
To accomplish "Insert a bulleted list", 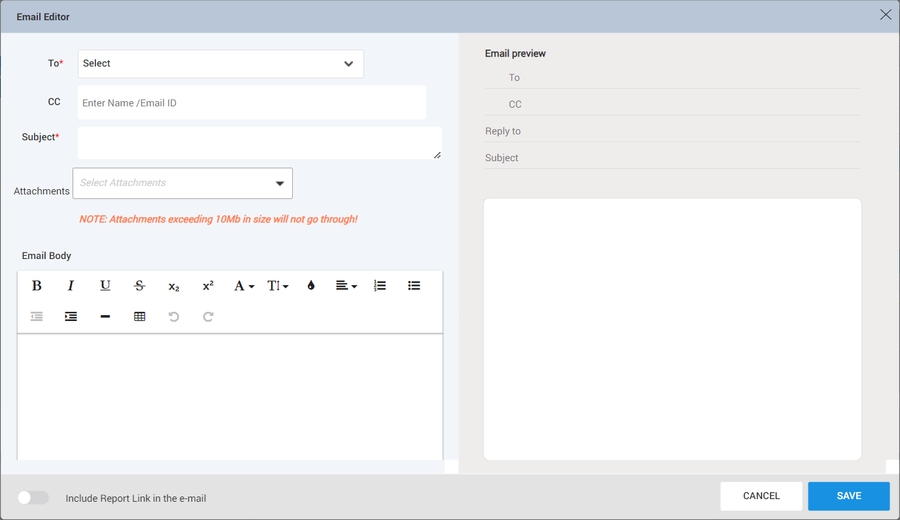I will coord(414,286).
